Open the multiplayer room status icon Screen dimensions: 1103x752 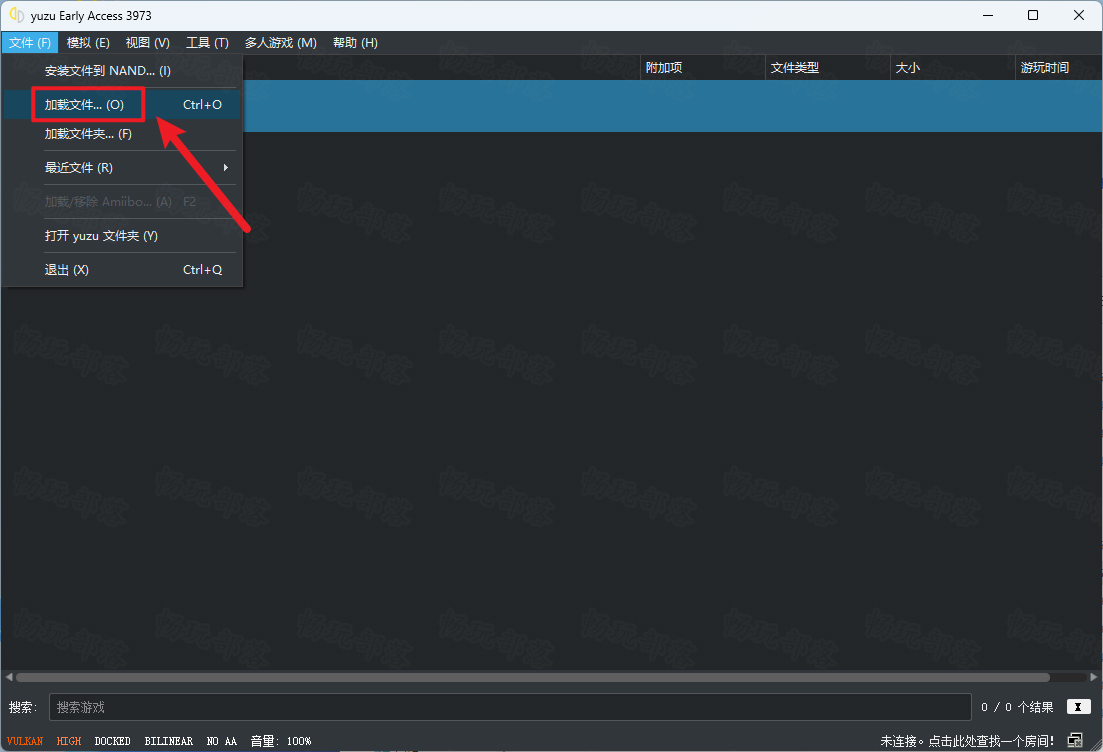(x=1075, y=740)
